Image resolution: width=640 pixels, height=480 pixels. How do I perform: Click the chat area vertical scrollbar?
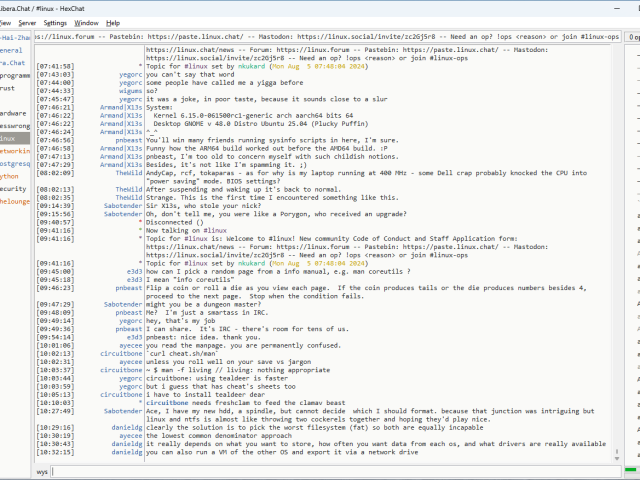(x=610, y=250)
